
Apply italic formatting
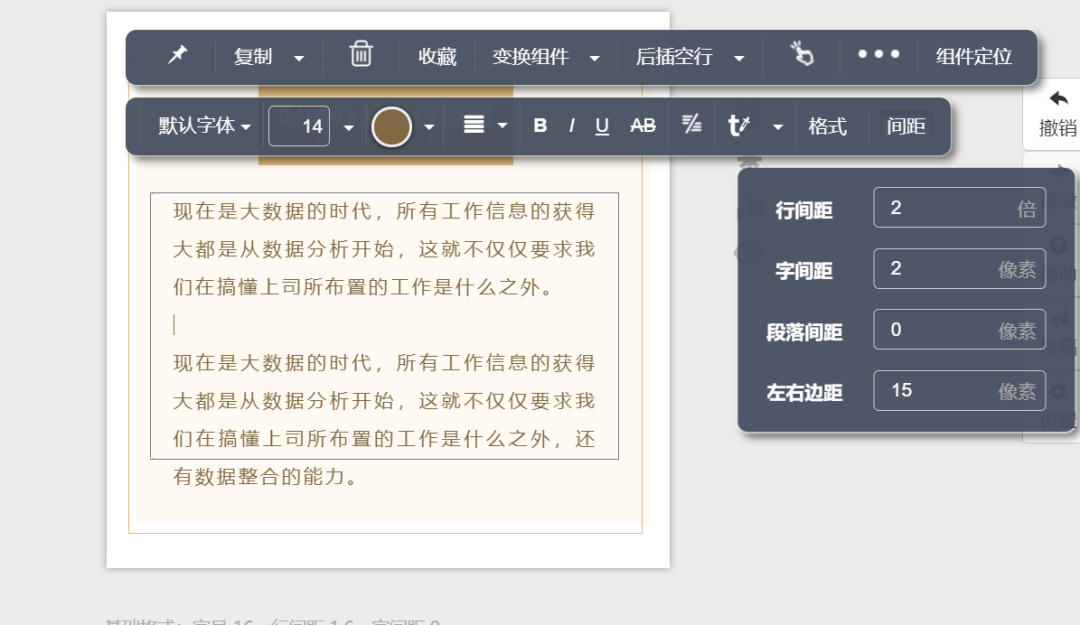point(571,126)
